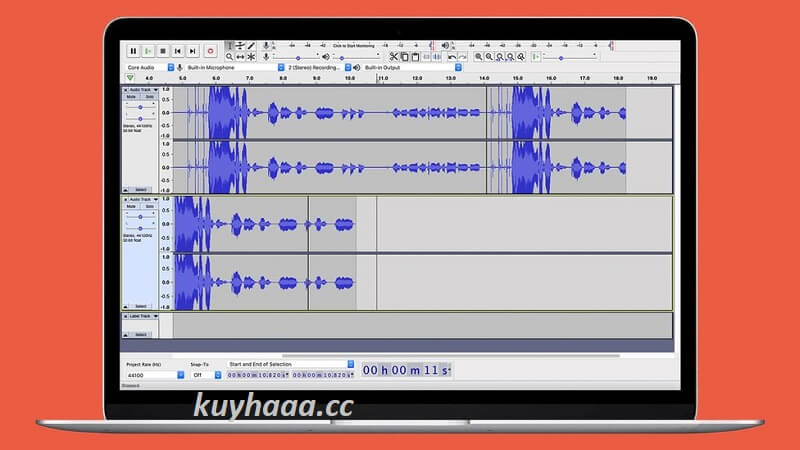Image resolution: width=800 pixels, height=450 pixels.
Task: Choose the Draw (pencil) tool
Action: (x=251, y=46)
